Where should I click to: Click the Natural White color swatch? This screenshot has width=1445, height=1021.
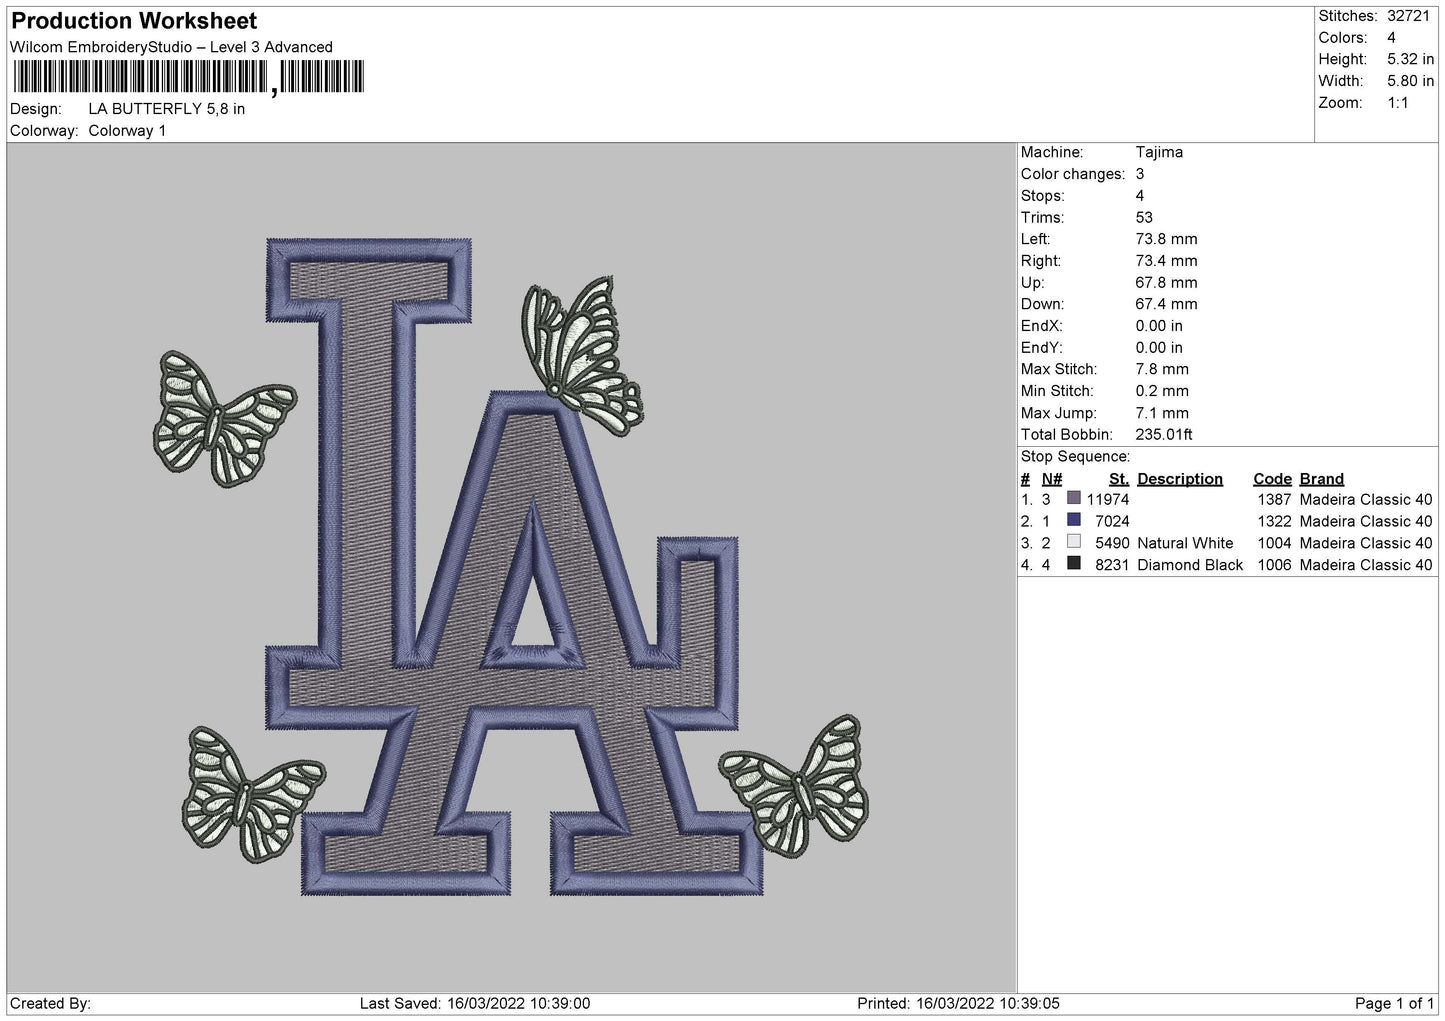pyautogui.click(x=1074, y=542)
